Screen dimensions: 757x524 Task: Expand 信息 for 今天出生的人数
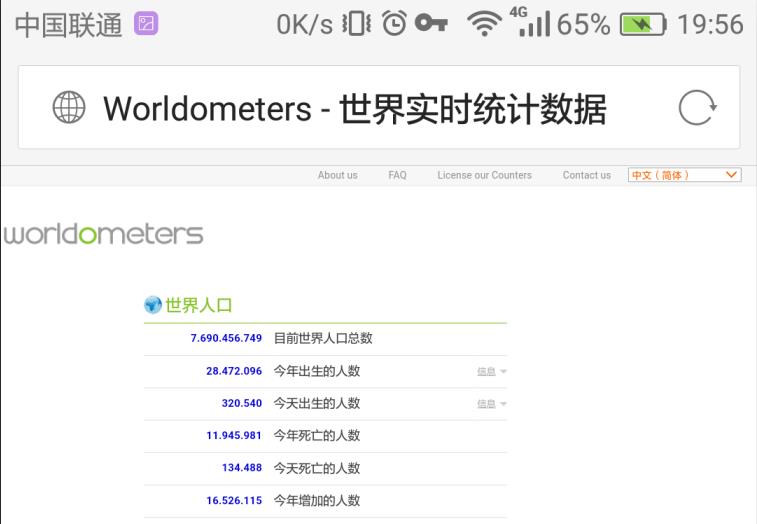pyautogui.click(x=491, y=404)
